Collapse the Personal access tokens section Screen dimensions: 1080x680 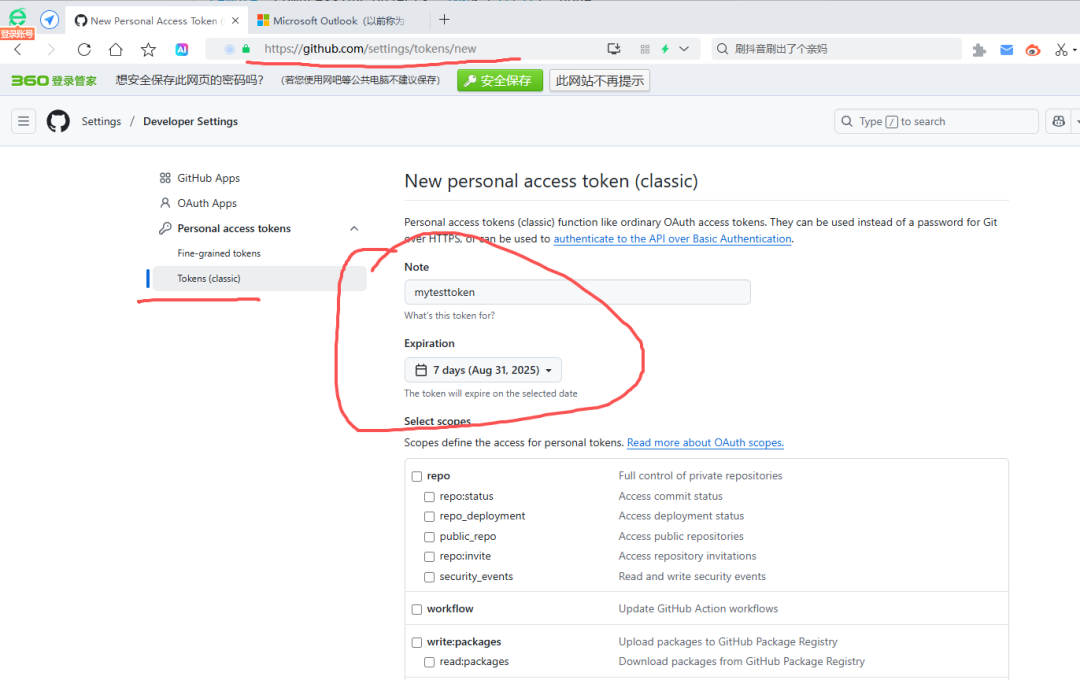click(x=354, y=229)
